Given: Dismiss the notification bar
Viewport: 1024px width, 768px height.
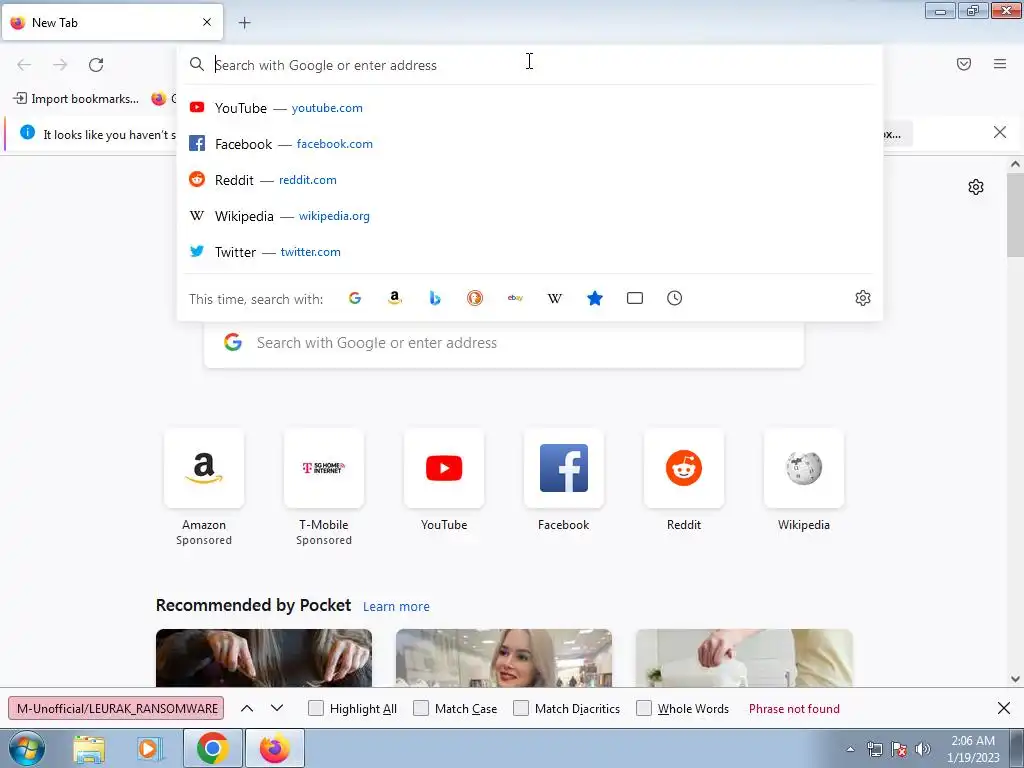Looking at the screenshot, I should tap(999, 133).
